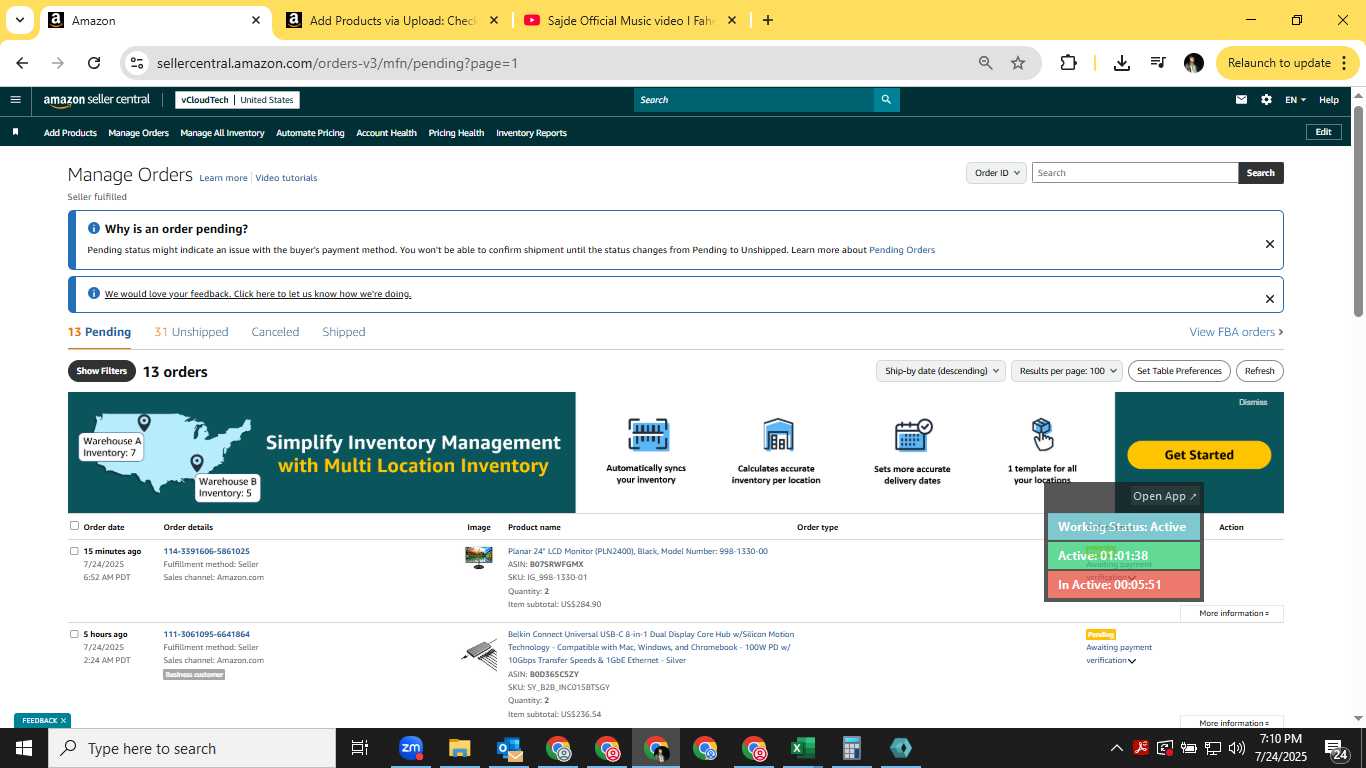The image size is (1366, 768).
Task: Open the messages envelope icon
Action: pyautogui.click(x=1241, y=100)
